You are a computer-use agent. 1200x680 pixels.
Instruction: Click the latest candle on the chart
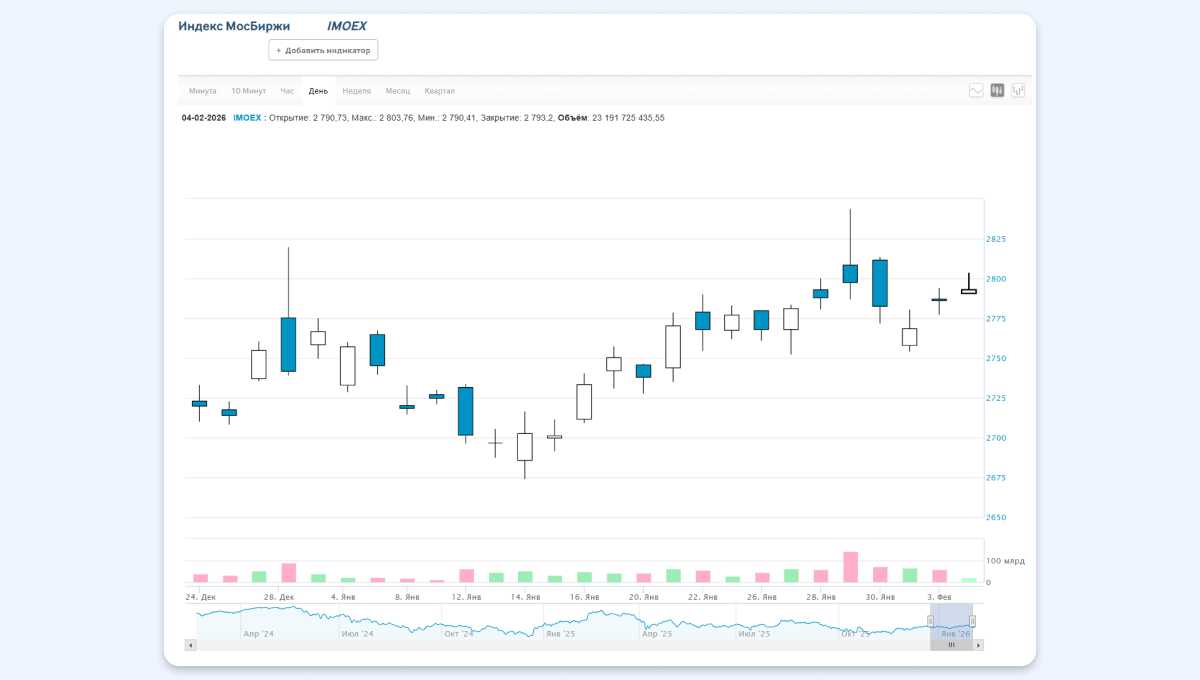pyautogui.click(x=968, y=291)
